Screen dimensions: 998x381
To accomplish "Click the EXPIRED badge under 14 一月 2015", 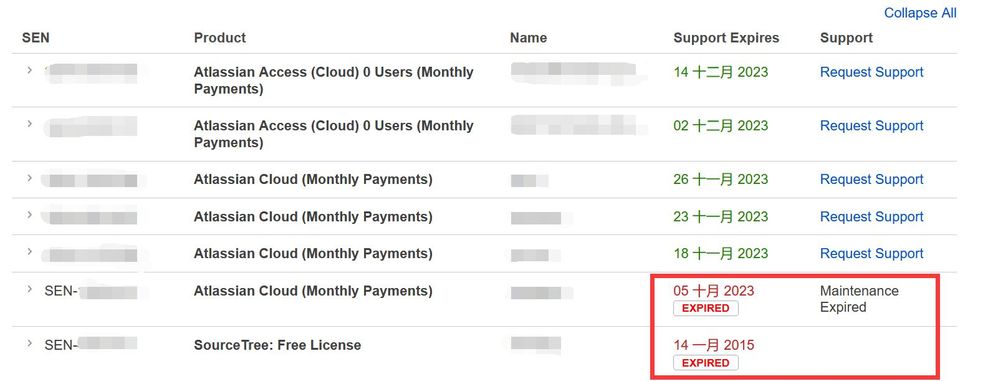I will point(706,363).
